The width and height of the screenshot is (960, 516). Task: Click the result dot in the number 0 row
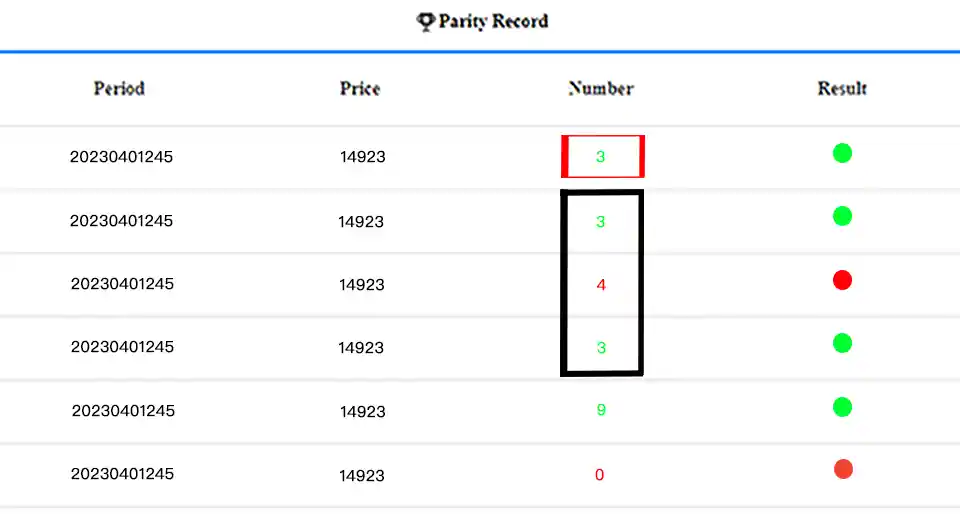click(843, 469)
